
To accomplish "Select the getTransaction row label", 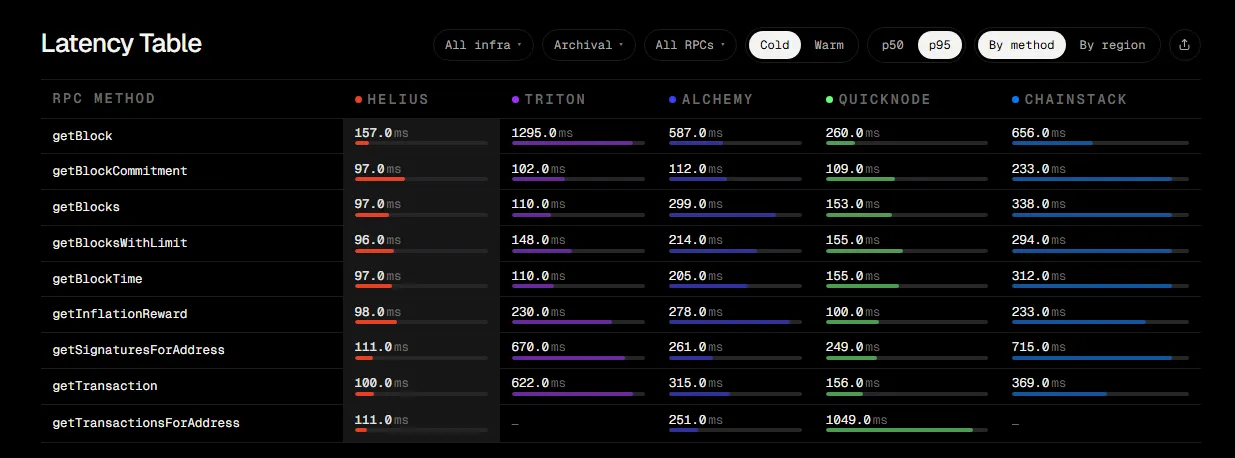I will tap(105, 386).
